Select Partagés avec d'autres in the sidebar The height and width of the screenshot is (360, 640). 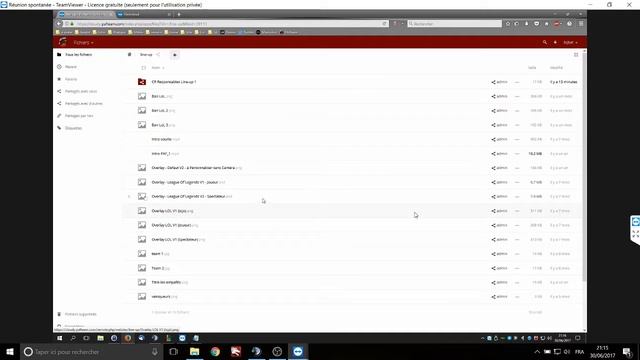(x=84, y=103)
